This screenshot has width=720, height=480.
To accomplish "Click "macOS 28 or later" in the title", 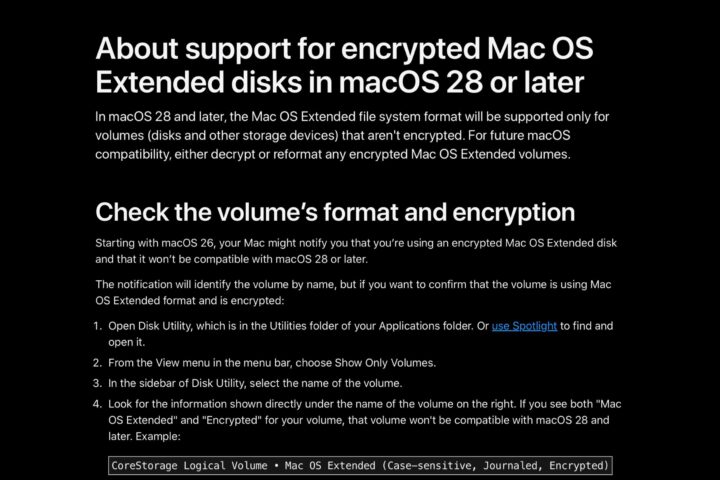I will (461, 83).
